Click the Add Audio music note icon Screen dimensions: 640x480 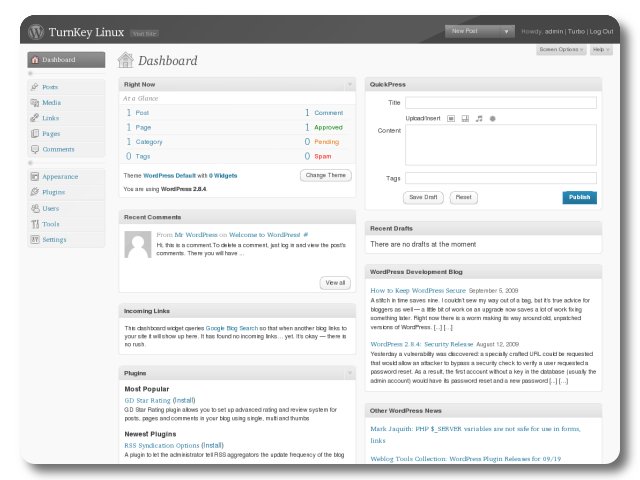(479, 118)
